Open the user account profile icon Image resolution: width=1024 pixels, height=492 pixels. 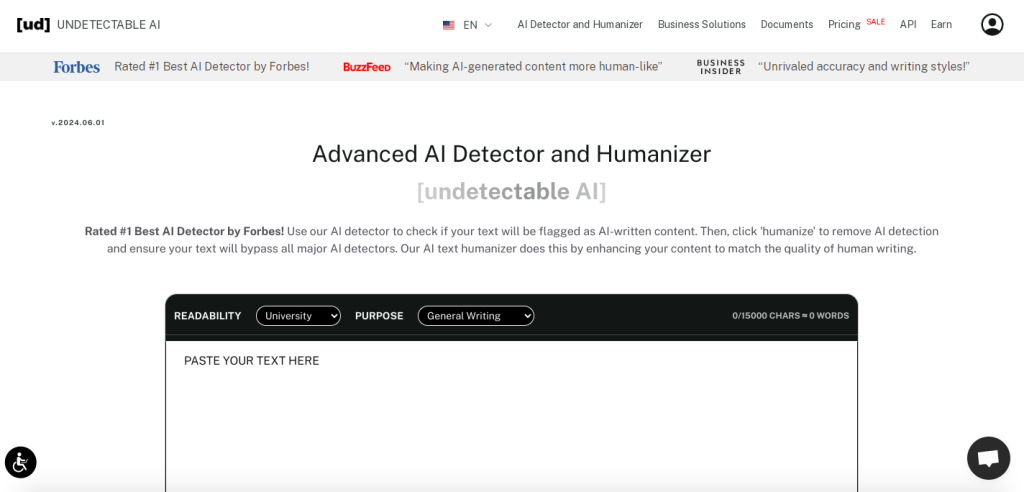(x=991, y=25)
